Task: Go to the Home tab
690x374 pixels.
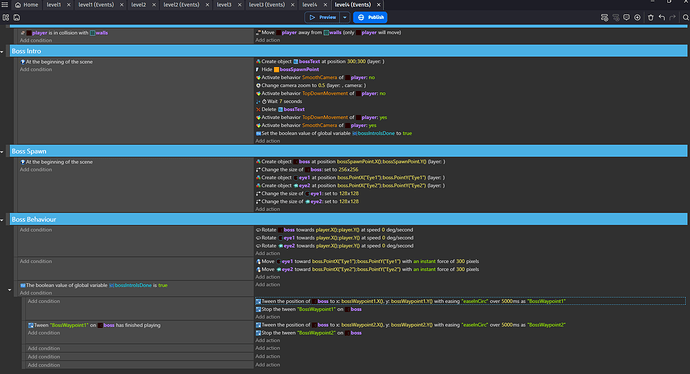Action: point(26,5)
